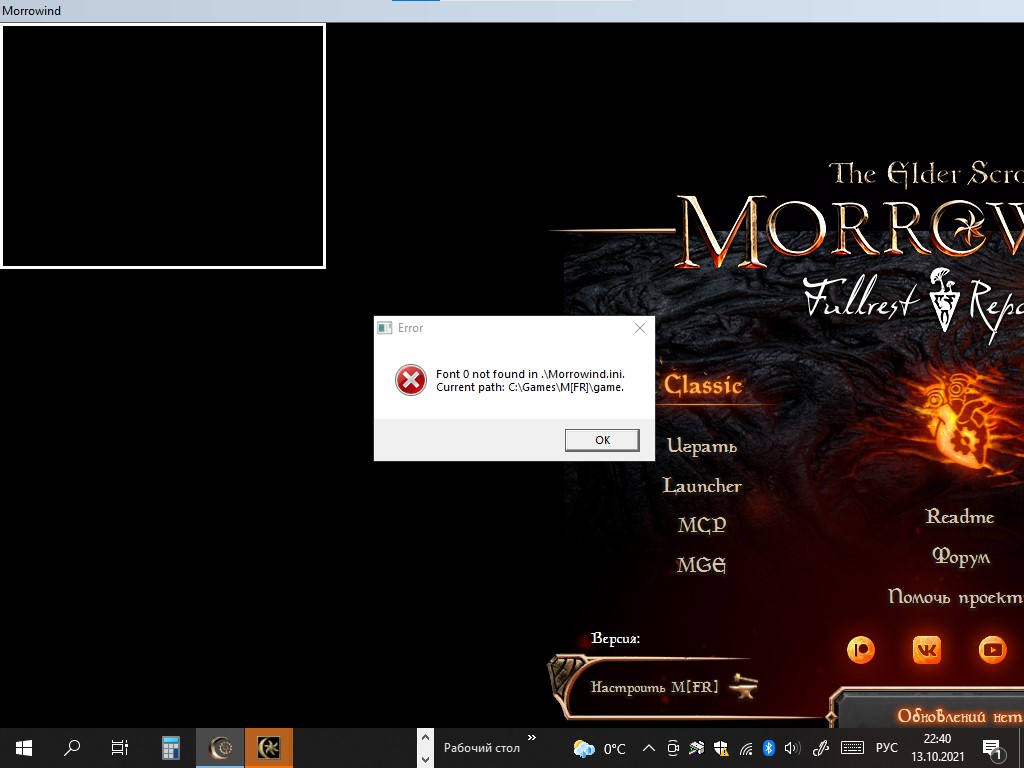Screen dimensions: 1024x768
Task: Expand the Рабочий стол toolbar chevron
Action: [531, 739]
